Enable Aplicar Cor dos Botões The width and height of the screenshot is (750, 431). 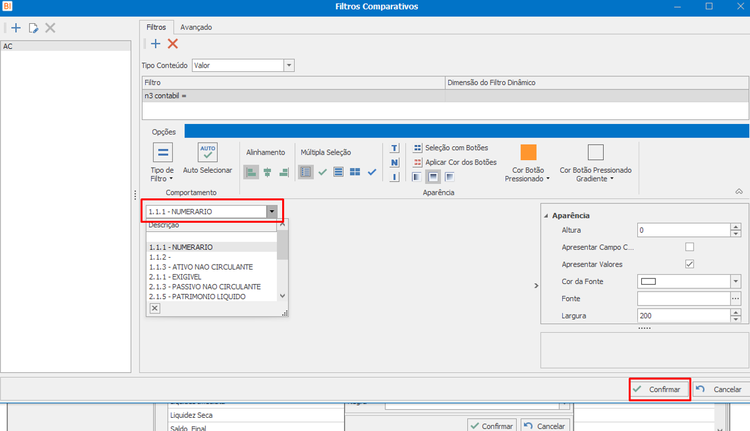(x=455, y=162)
